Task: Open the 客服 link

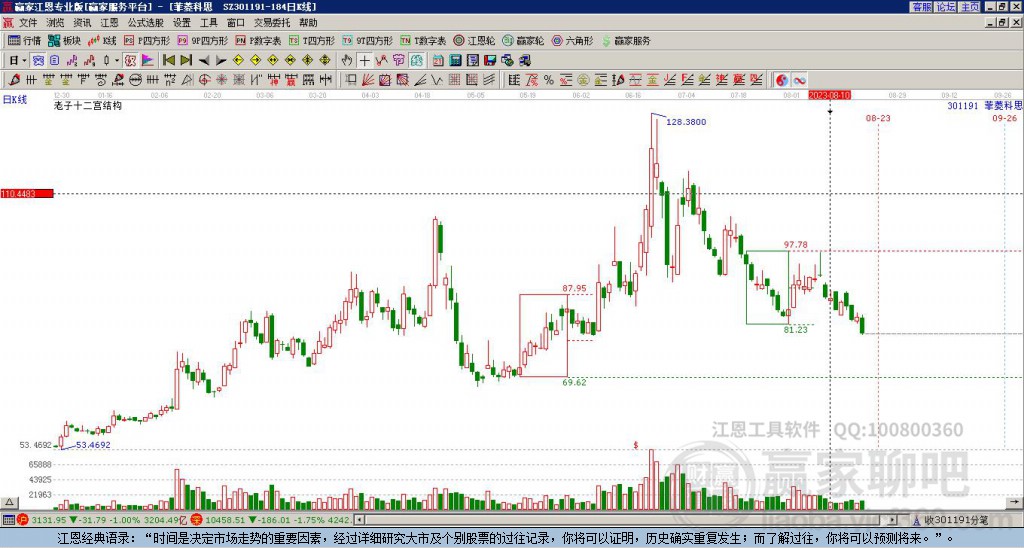Action: click(922, 7)
